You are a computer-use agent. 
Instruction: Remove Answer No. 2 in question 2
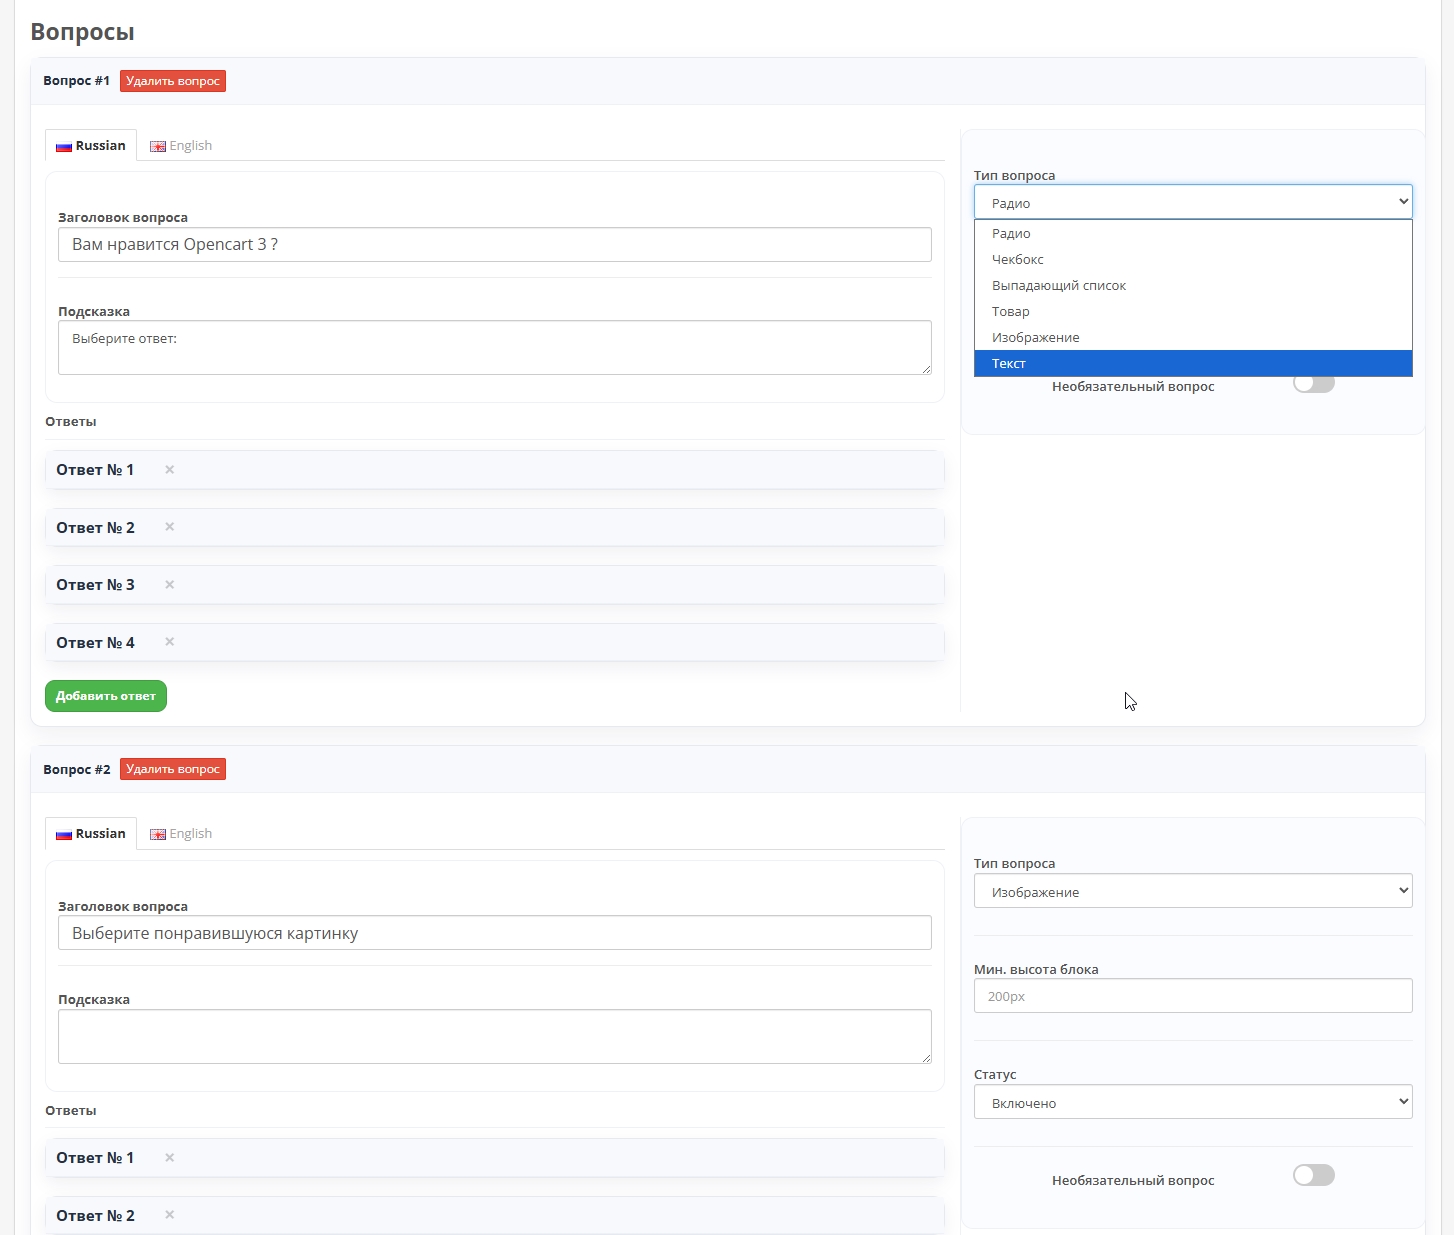point(170,1215)
